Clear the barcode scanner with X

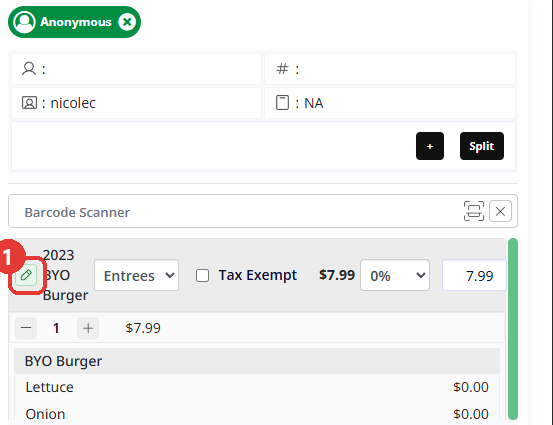[x=500, y=211]
